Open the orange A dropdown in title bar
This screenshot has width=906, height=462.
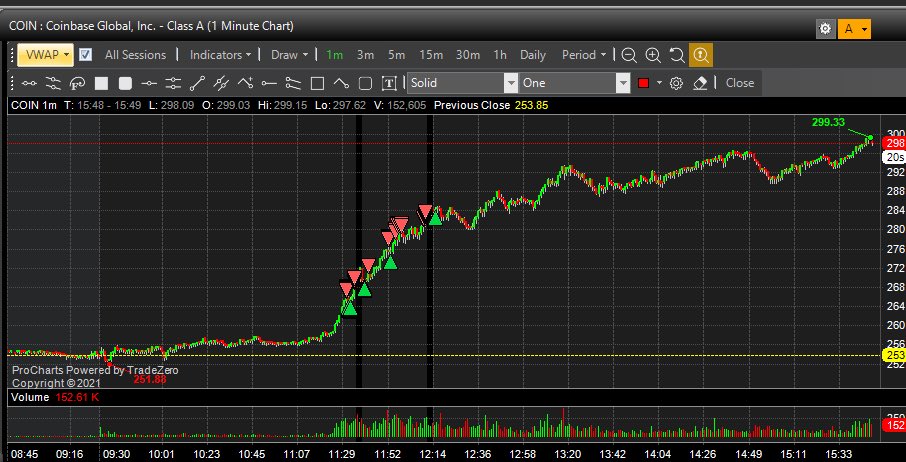point(855,28)
